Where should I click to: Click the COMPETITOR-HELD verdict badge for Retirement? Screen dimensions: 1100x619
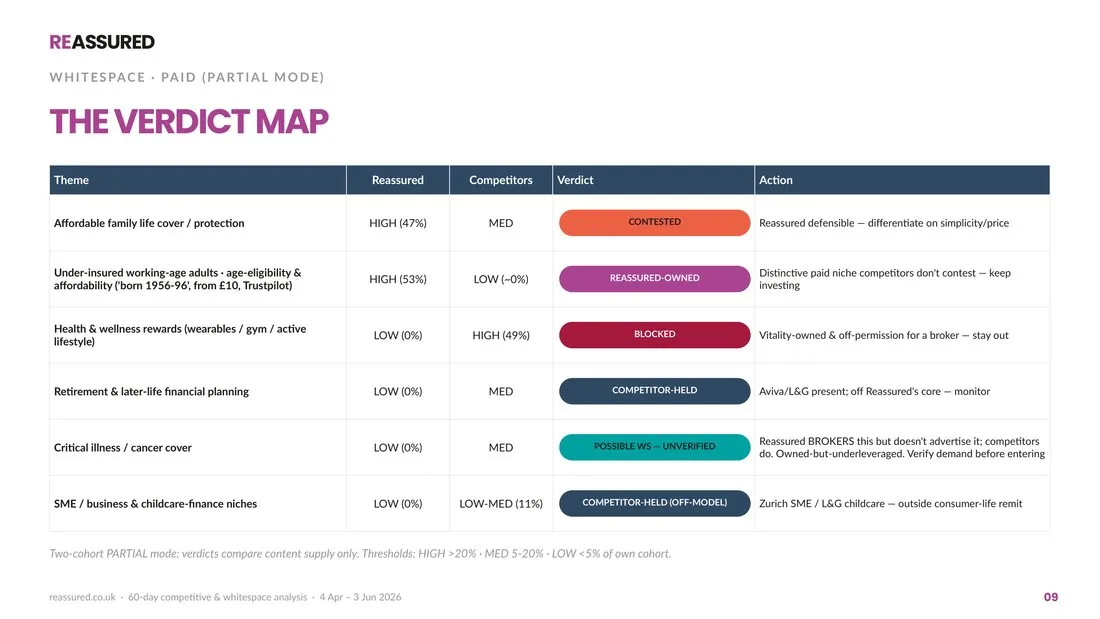655,391
